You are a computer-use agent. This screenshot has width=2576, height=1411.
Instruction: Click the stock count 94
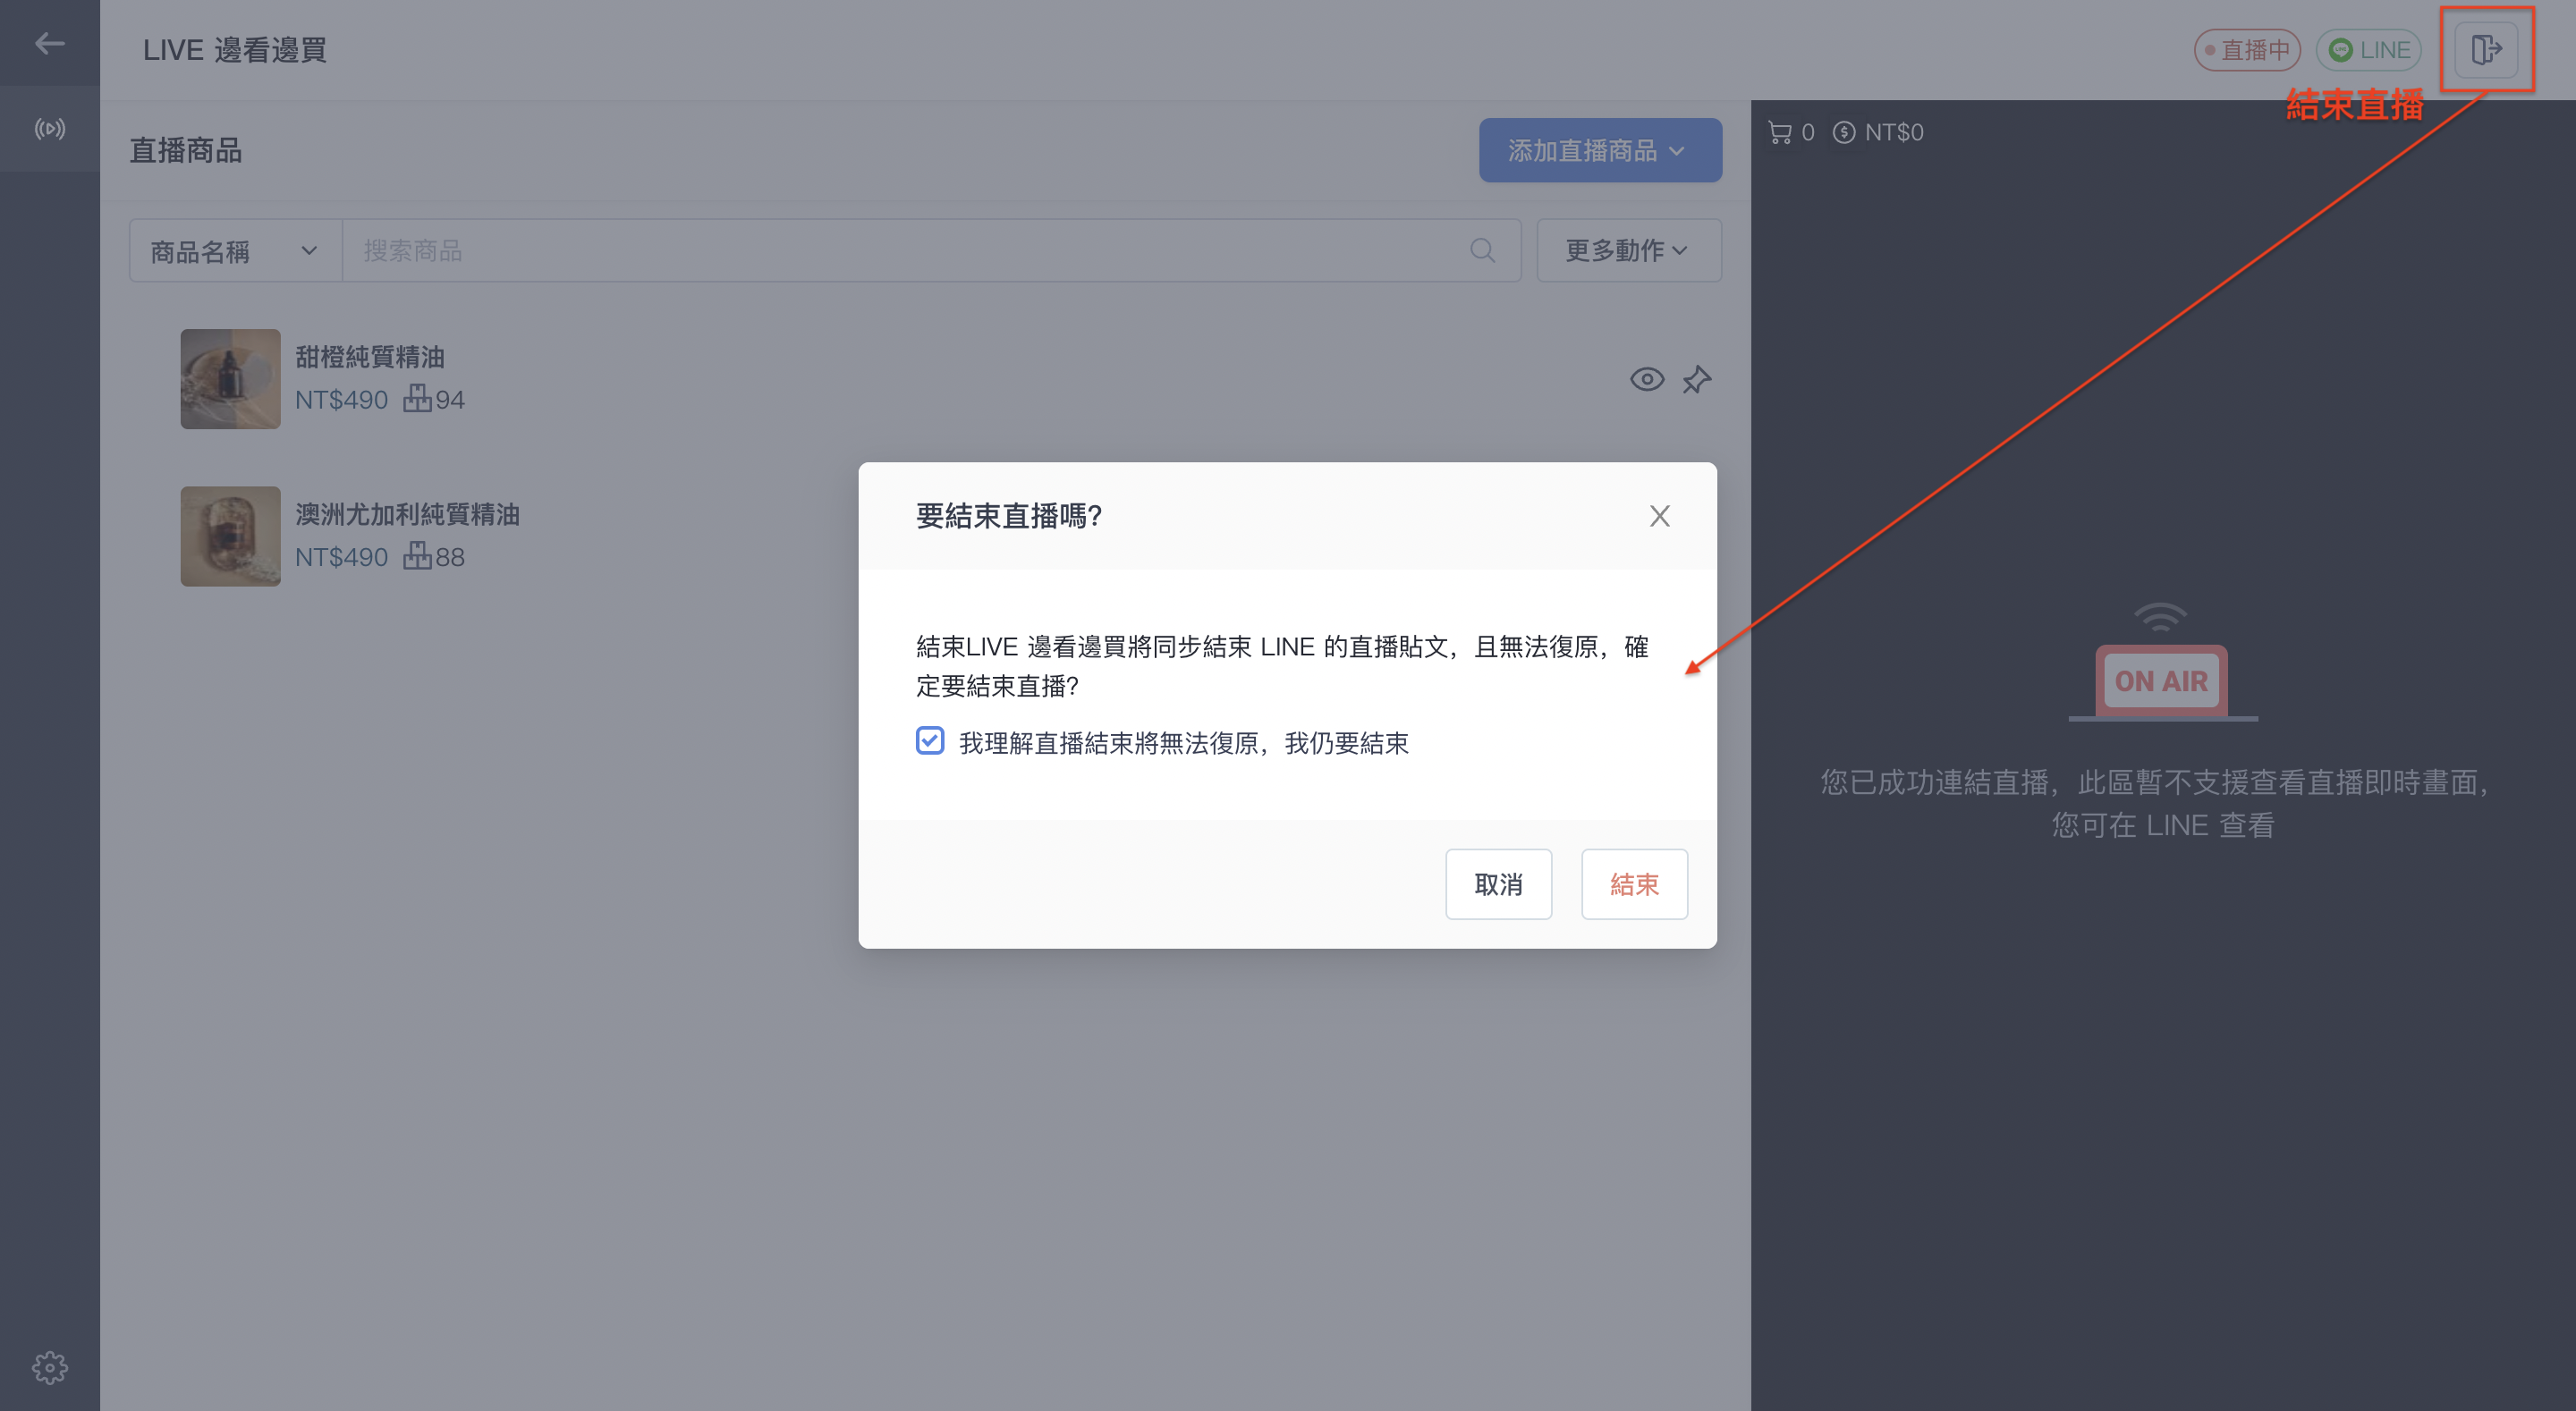coord(450,400)
